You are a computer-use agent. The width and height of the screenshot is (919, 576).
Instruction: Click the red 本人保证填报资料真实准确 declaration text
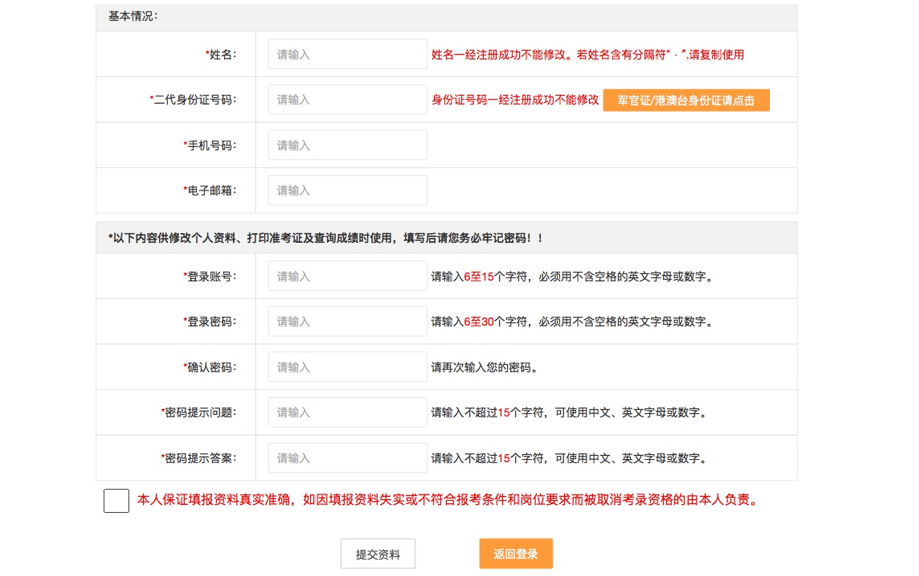click(448, 500)
